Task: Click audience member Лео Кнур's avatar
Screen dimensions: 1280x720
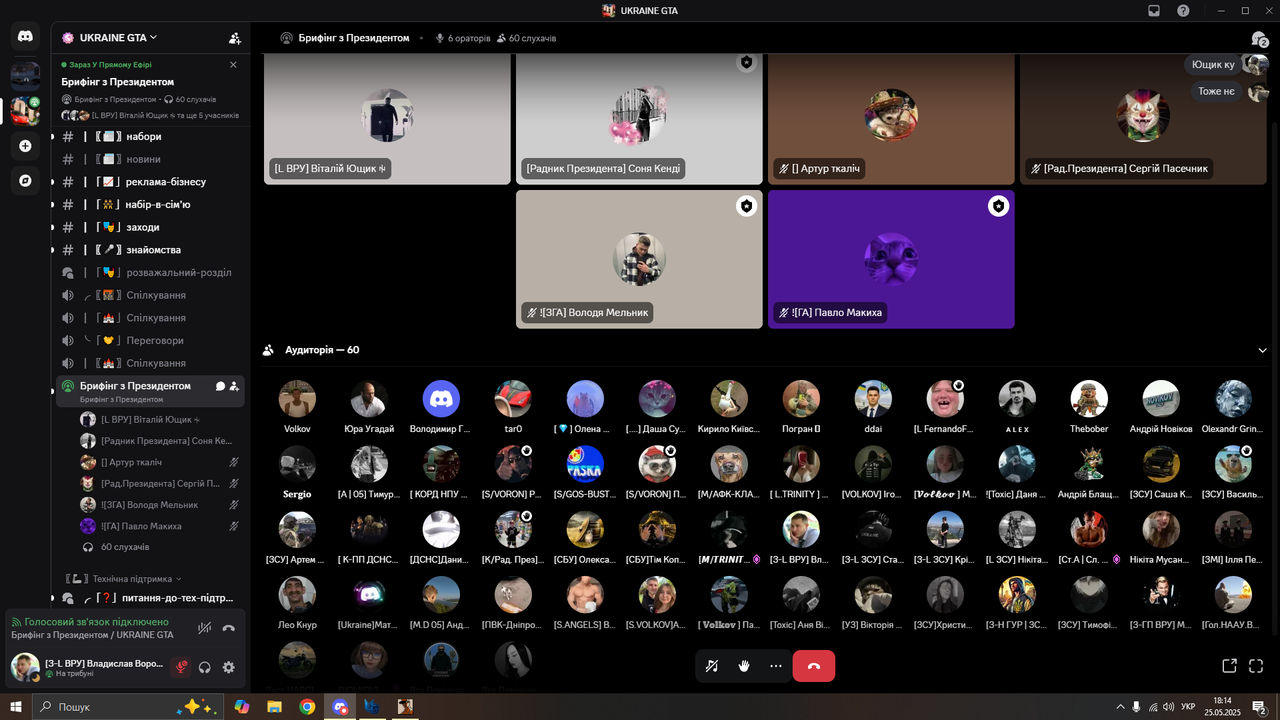Action: tap(297, 594)
